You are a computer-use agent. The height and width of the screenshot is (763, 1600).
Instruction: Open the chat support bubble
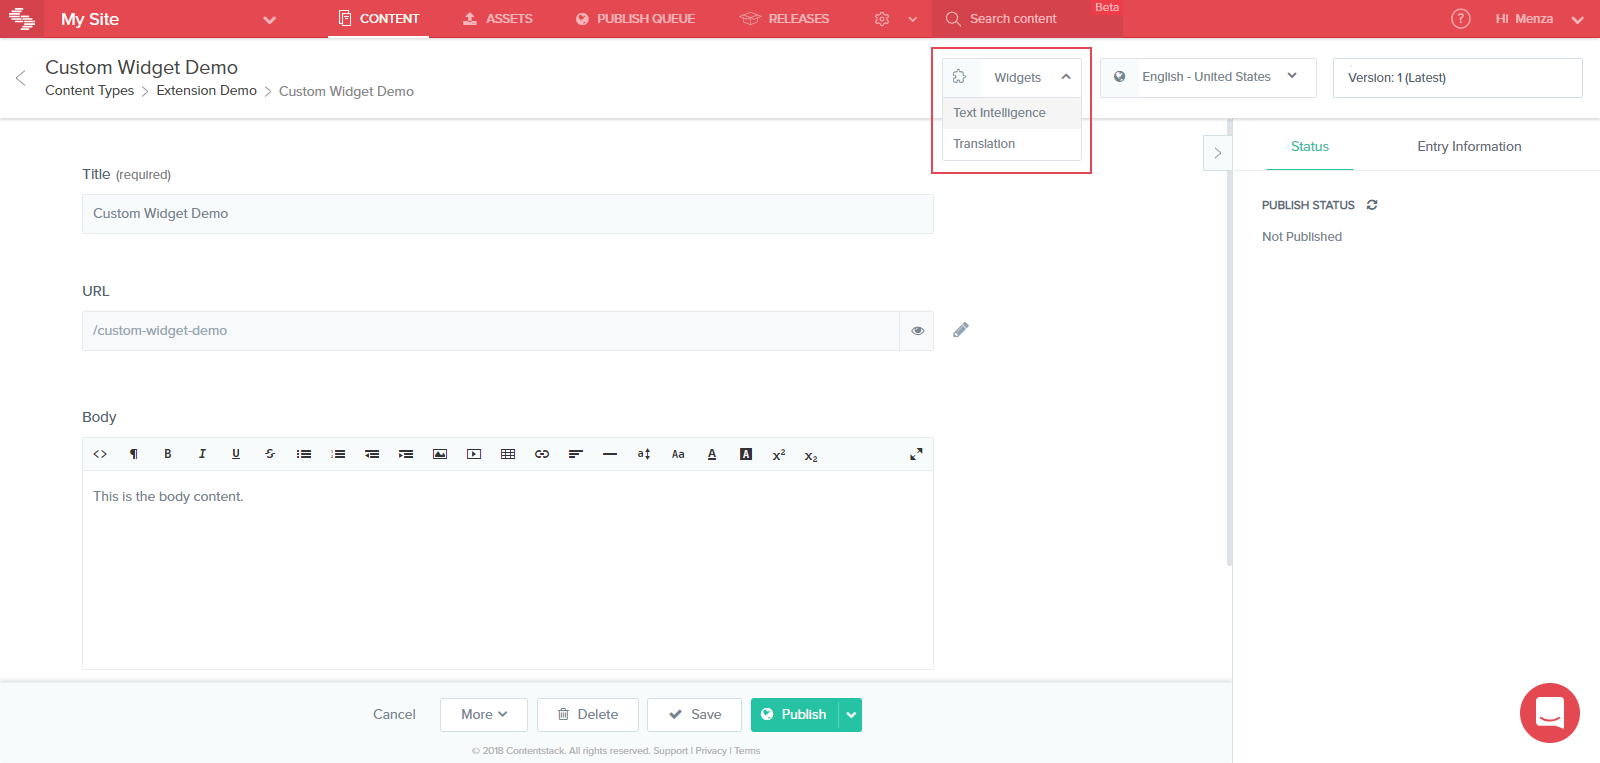pyautogui.click(x=1550, y=713)
